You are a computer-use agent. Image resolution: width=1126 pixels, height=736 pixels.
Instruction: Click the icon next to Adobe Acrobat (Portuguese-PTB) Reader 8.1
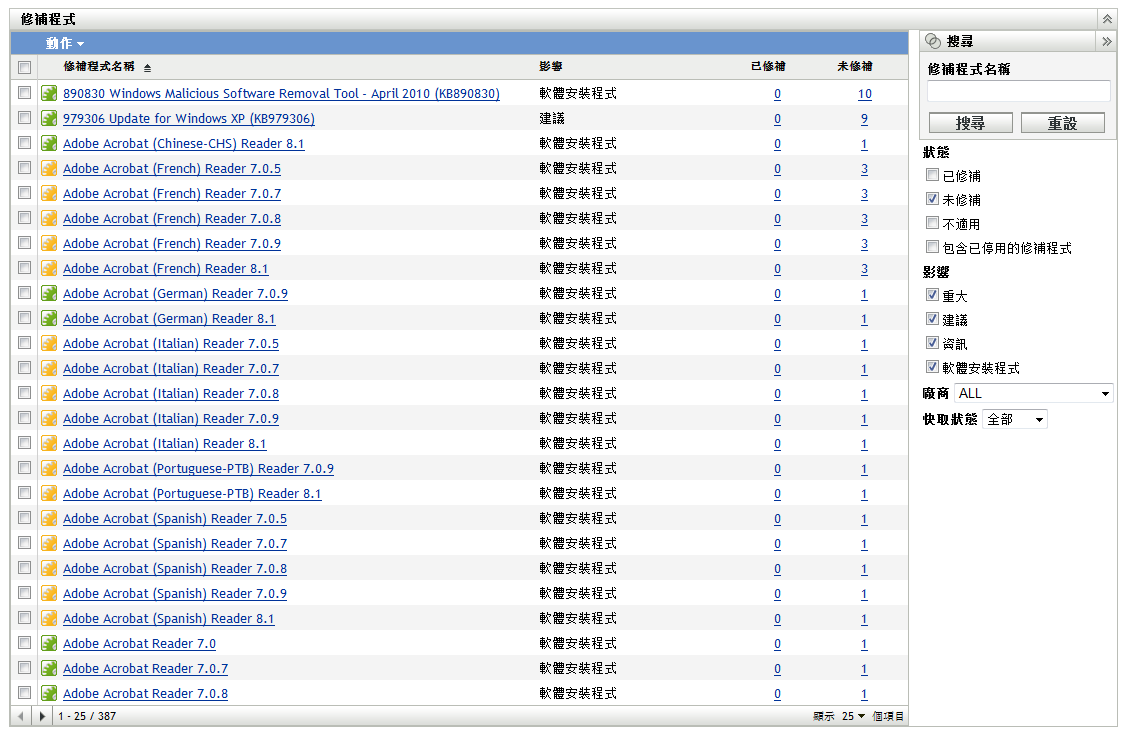coord(49,493)
